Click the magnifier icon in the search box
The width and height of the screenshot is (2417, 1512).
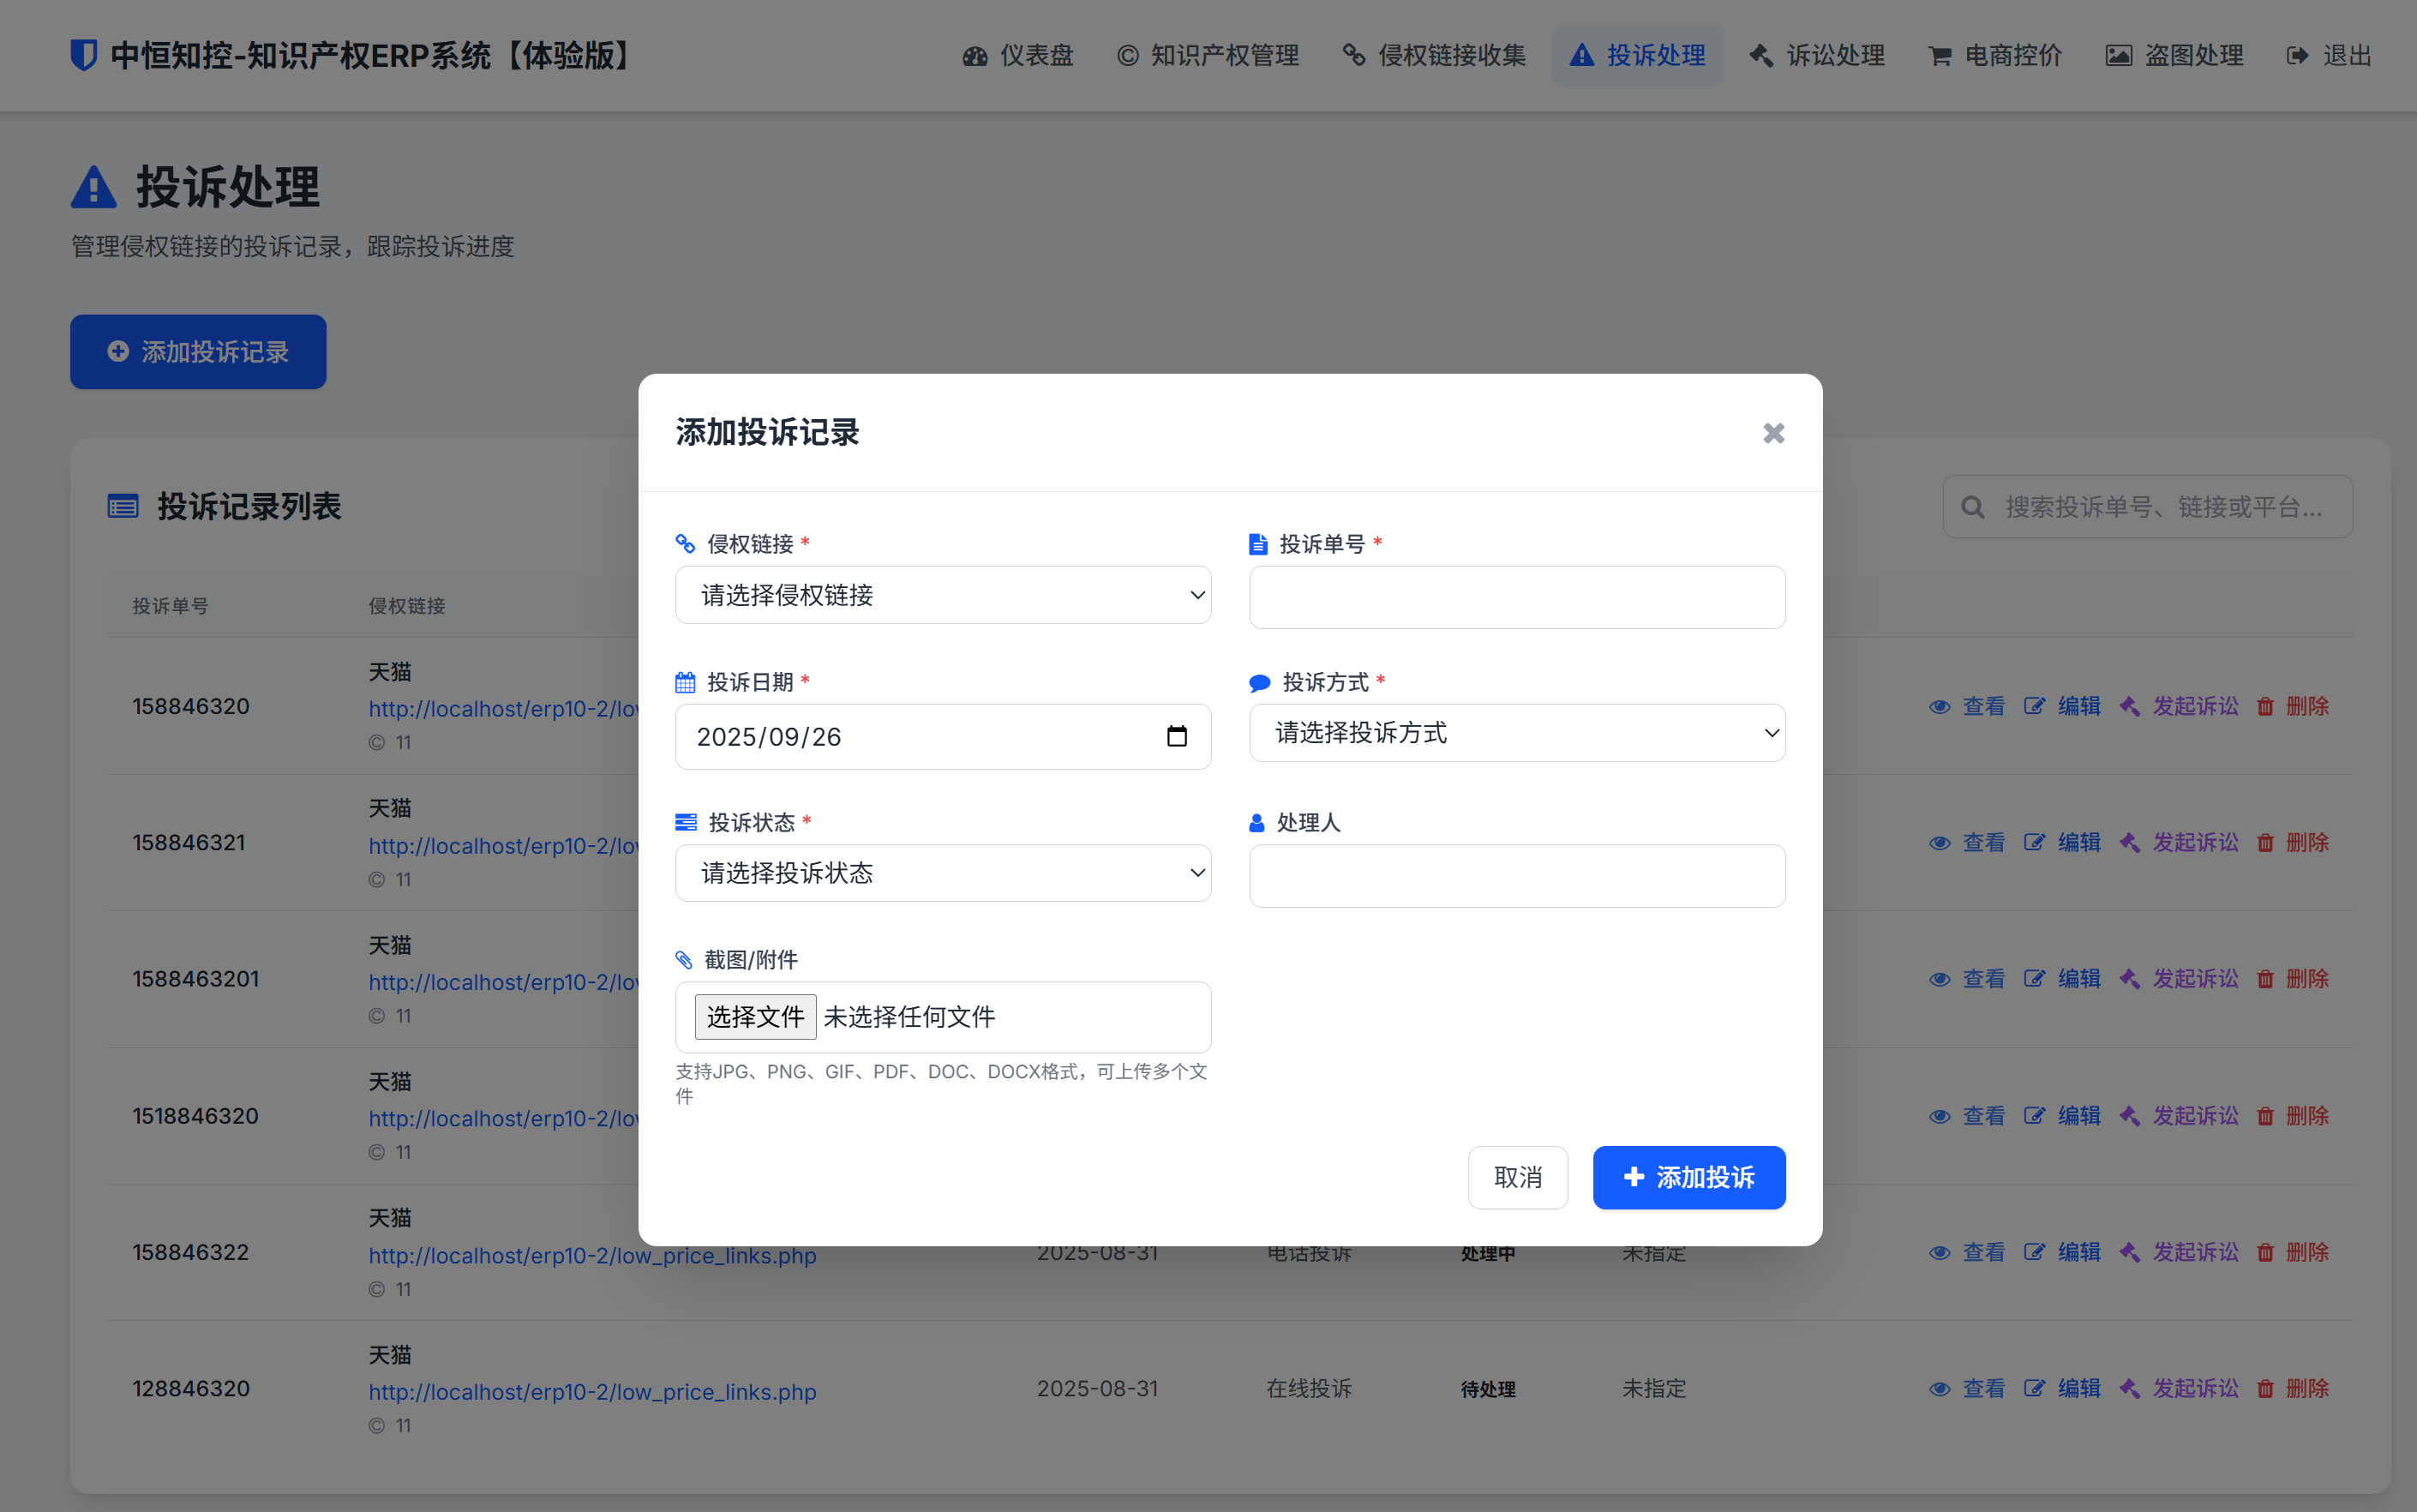[x=1972, y=506]
